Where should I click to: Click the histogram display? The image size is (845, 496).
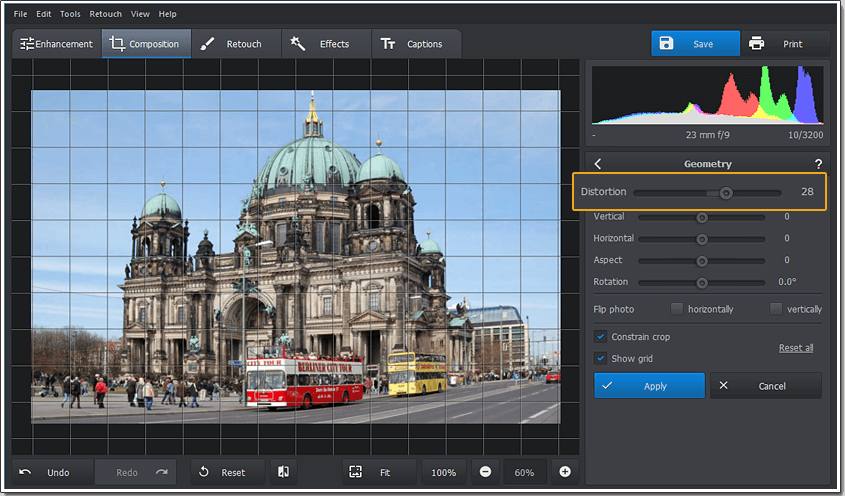[x=707, y=95]
